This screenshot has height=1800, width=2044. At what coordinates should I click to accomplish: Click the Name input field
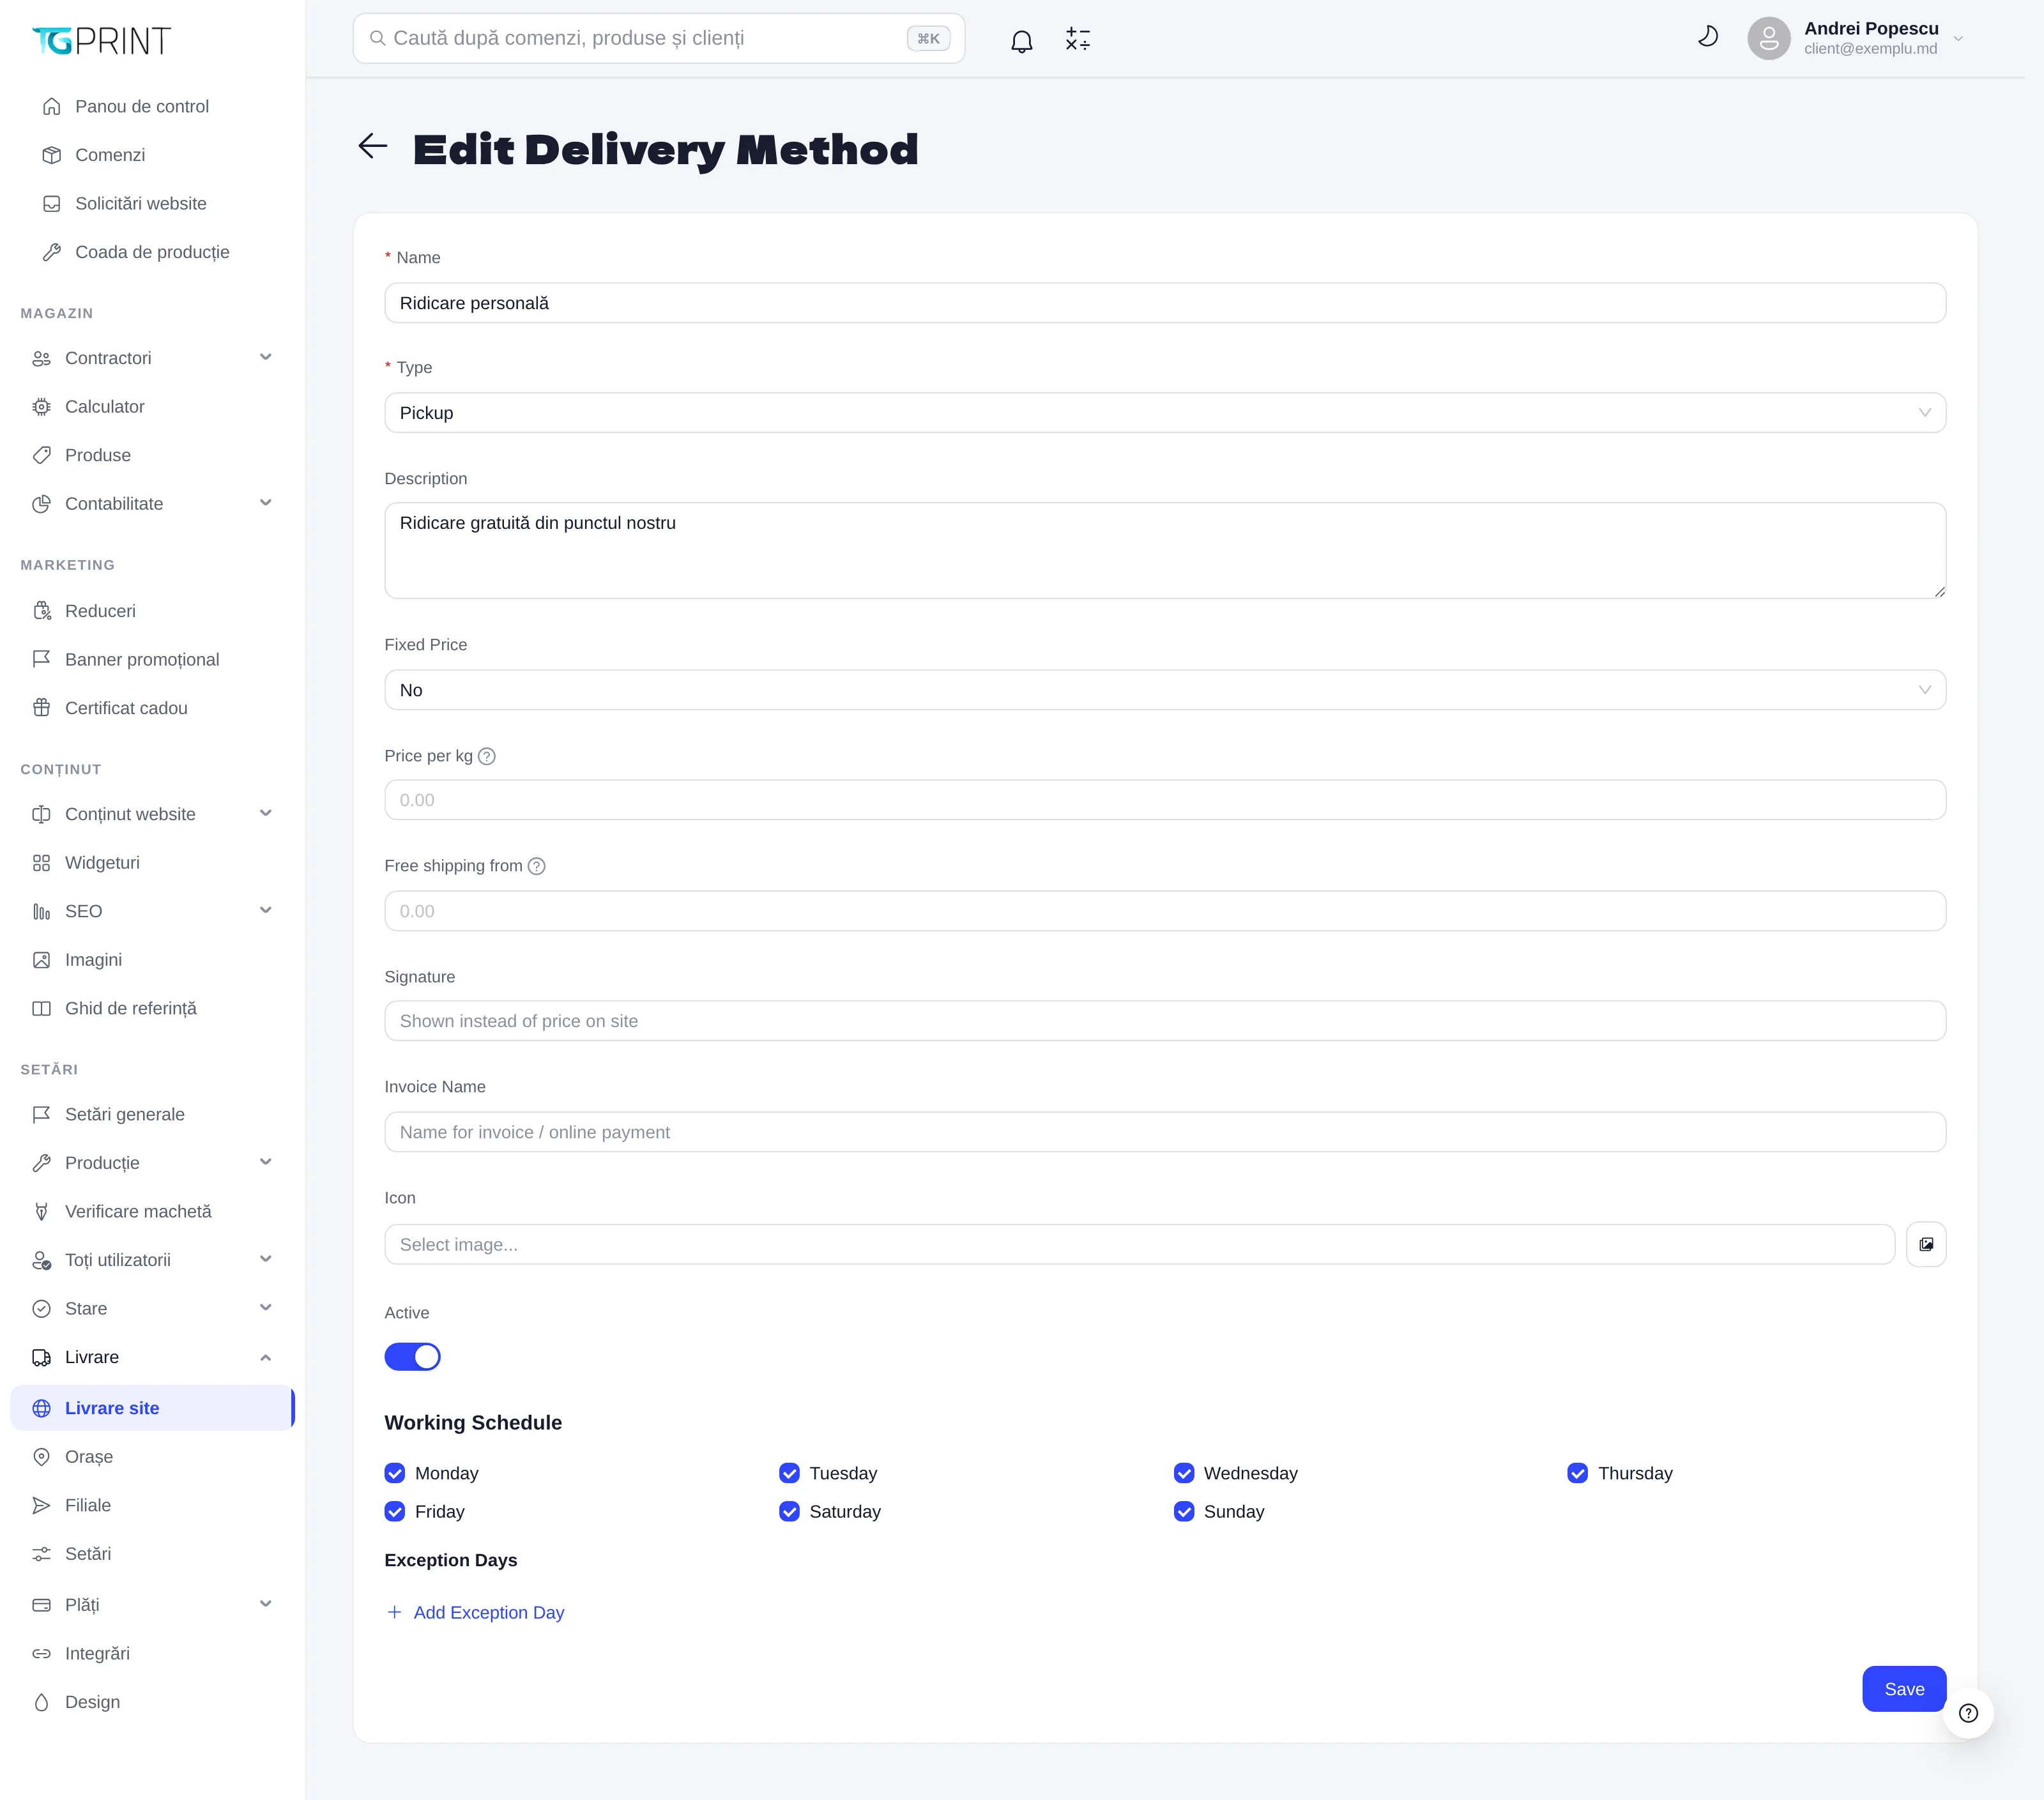[x=1165, y=303]
